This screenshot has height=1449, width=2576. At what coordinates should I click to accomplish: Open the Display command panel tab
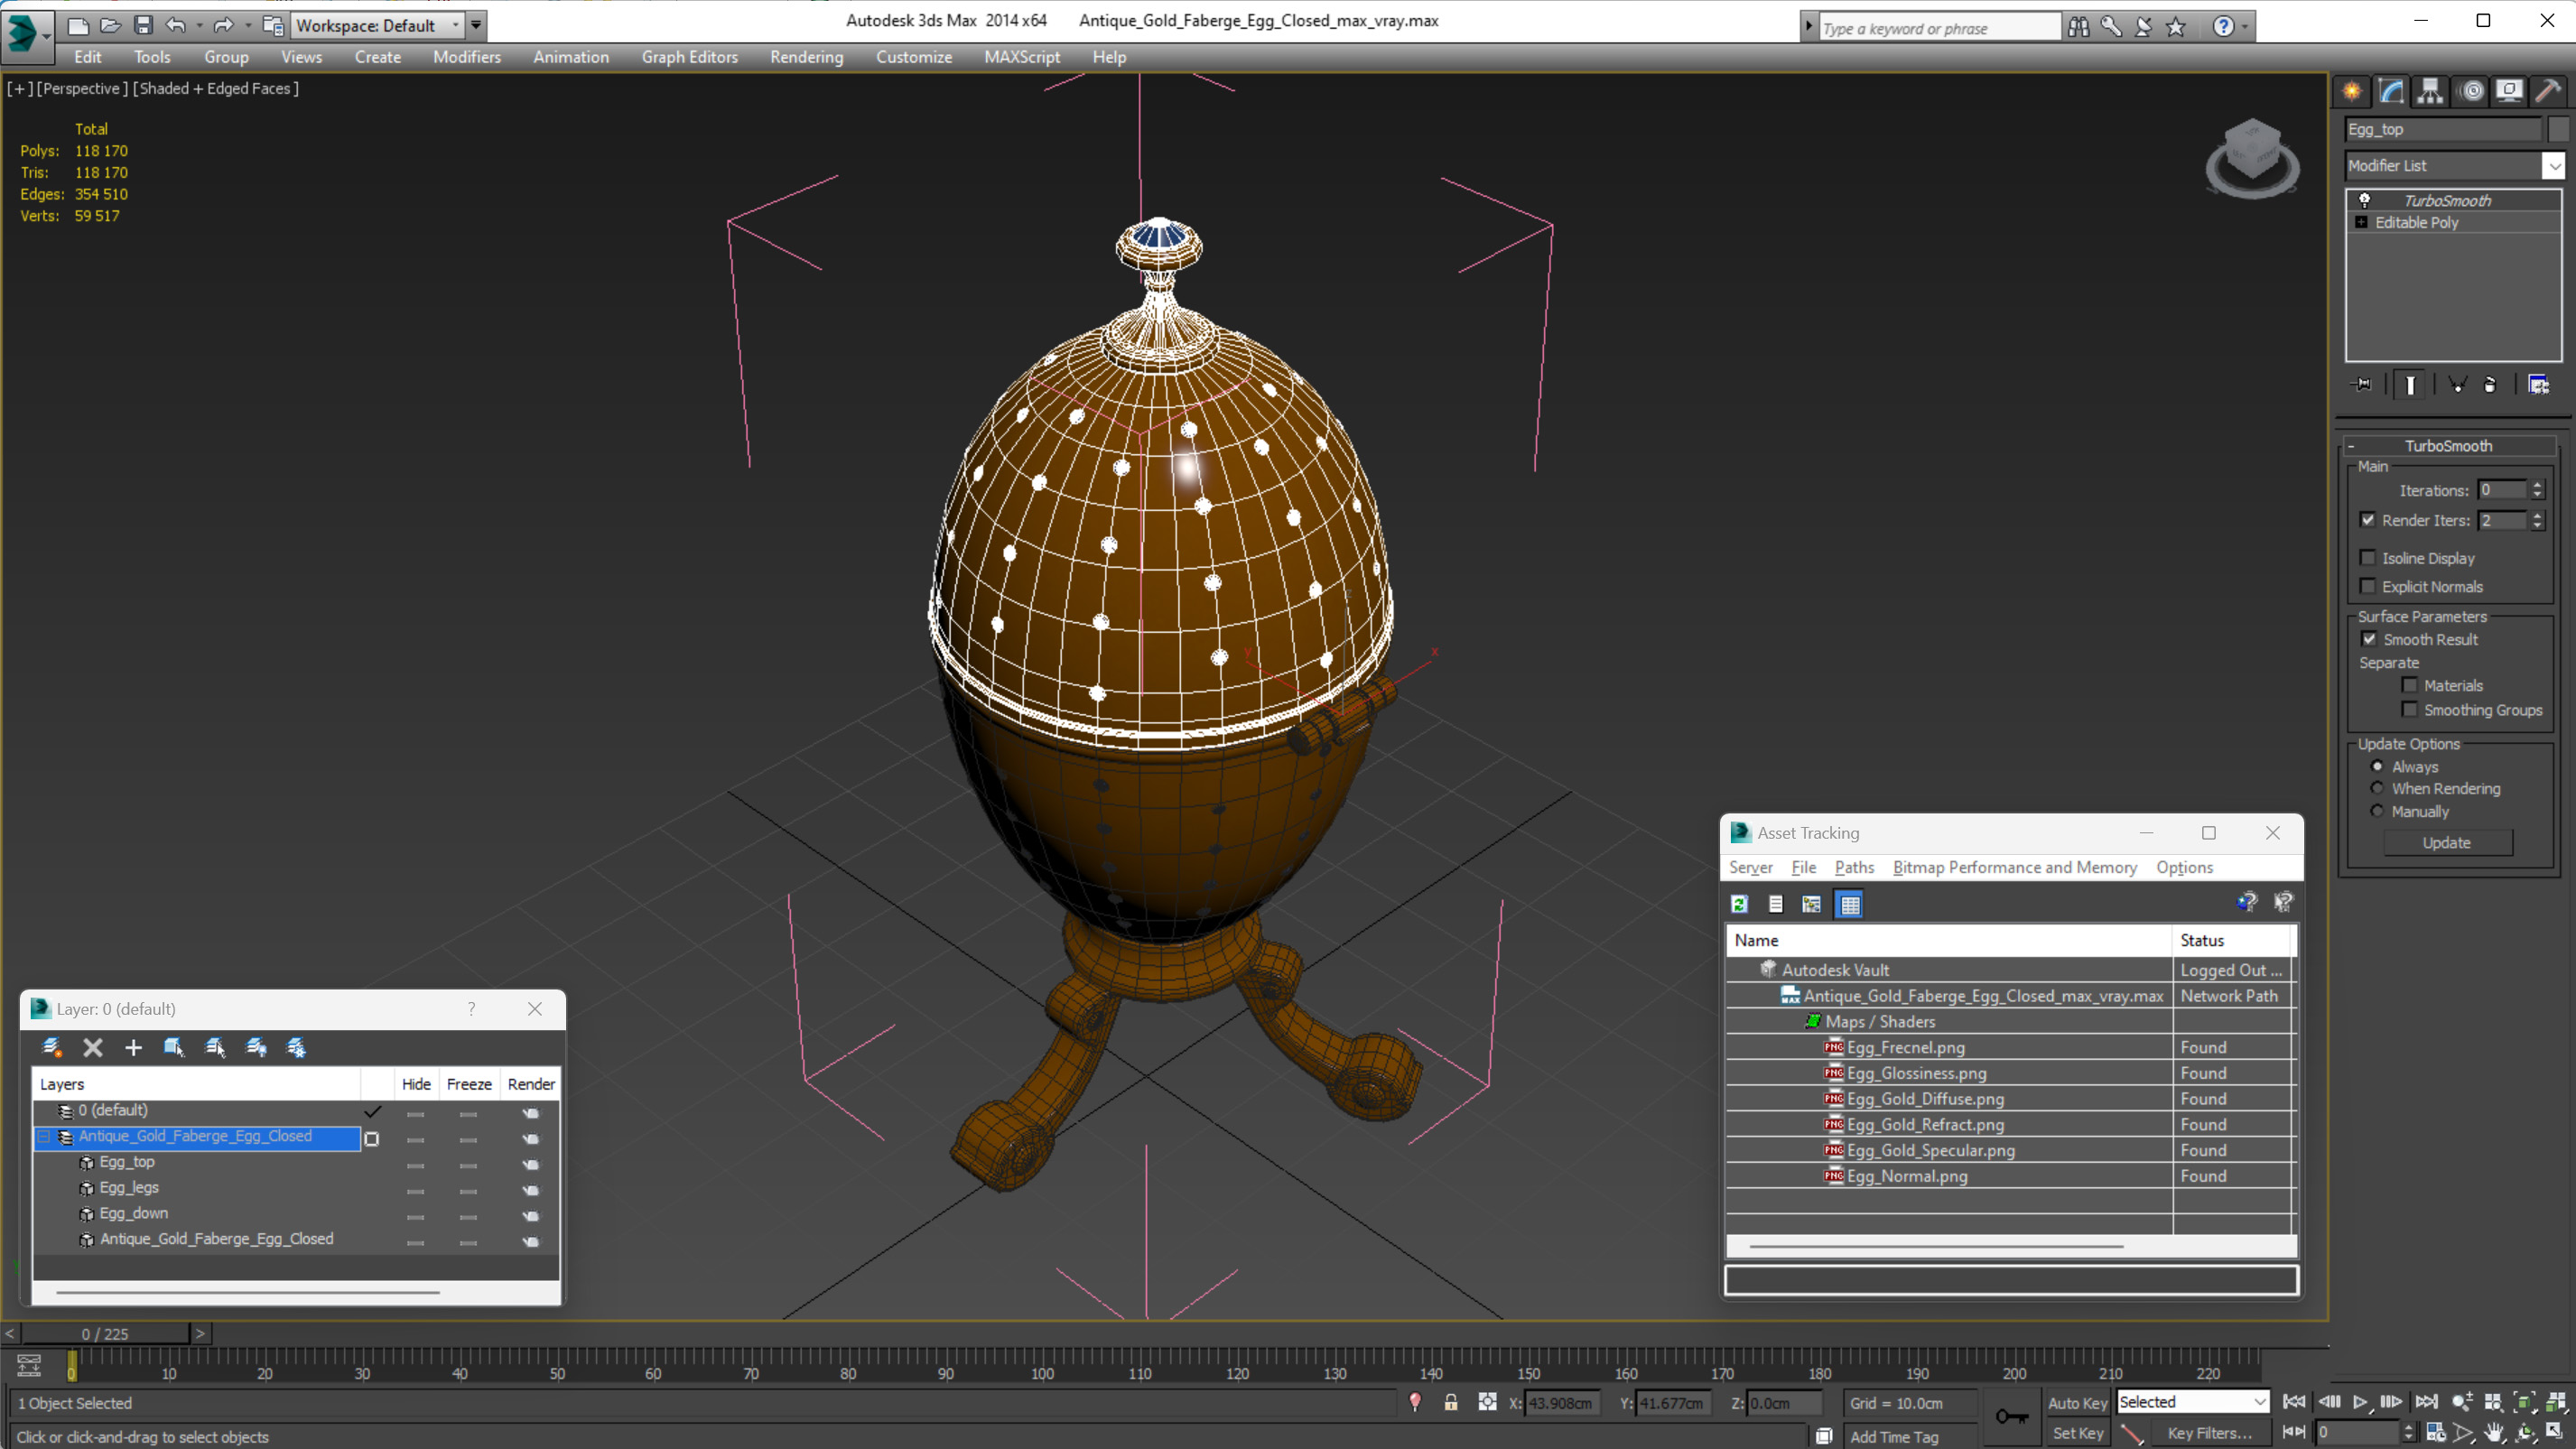tap(2509, 92)
